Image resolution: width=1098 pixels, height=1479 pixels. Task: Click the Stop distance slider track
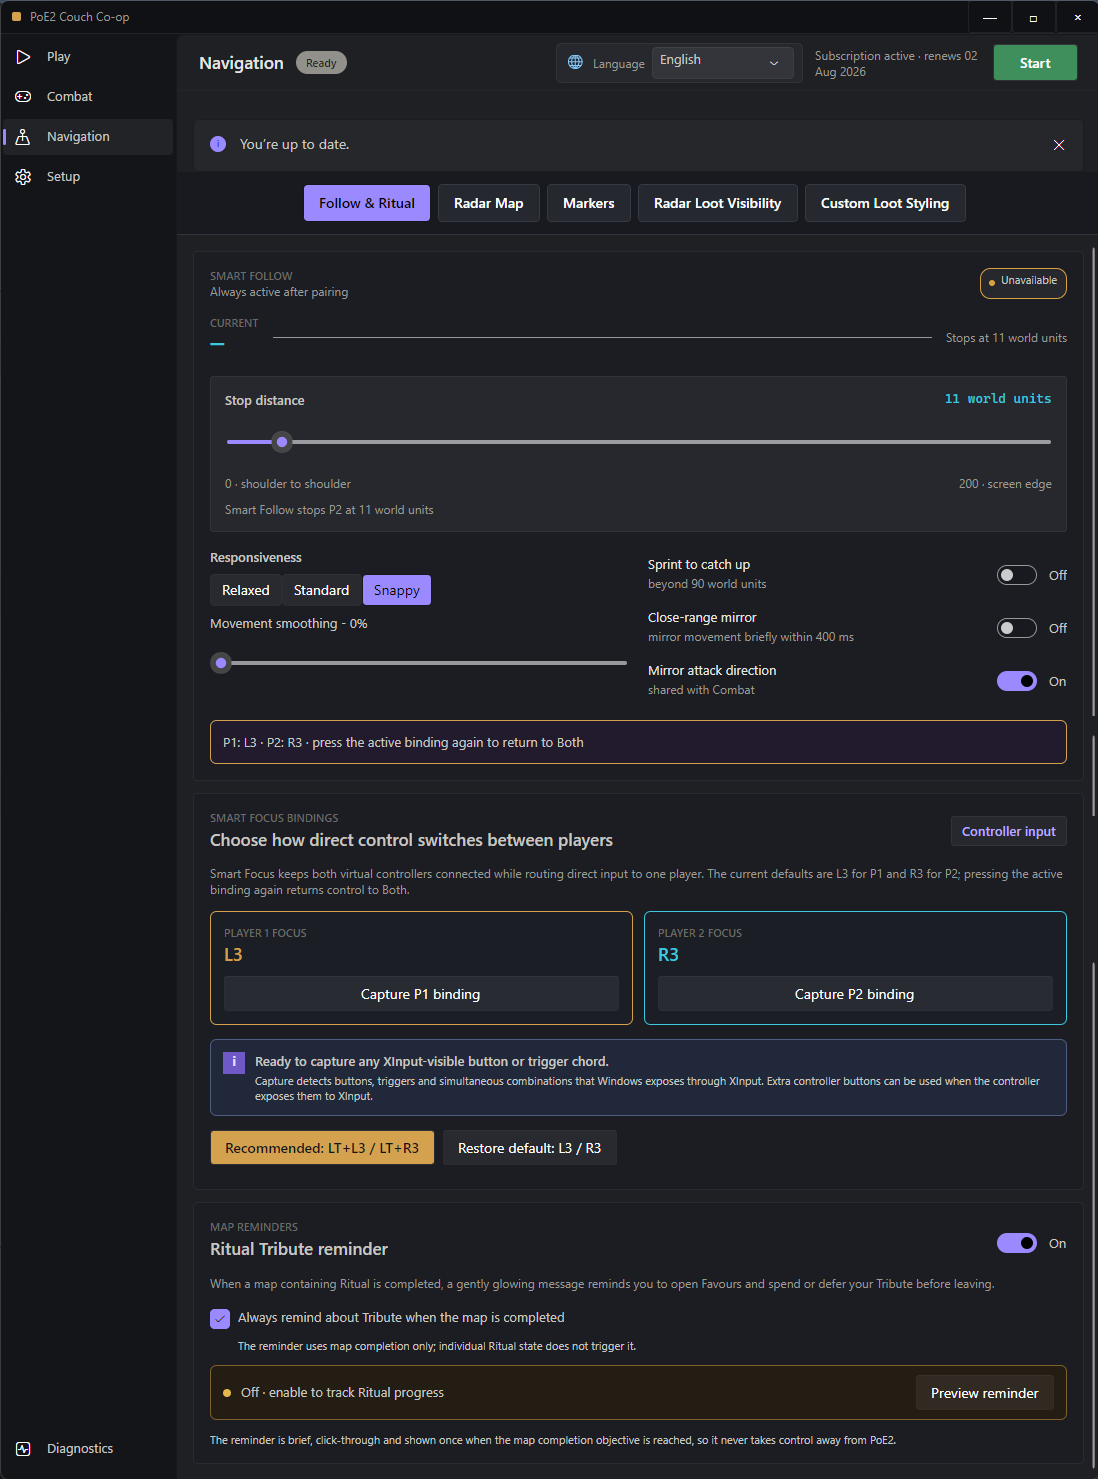pos(639,441)
